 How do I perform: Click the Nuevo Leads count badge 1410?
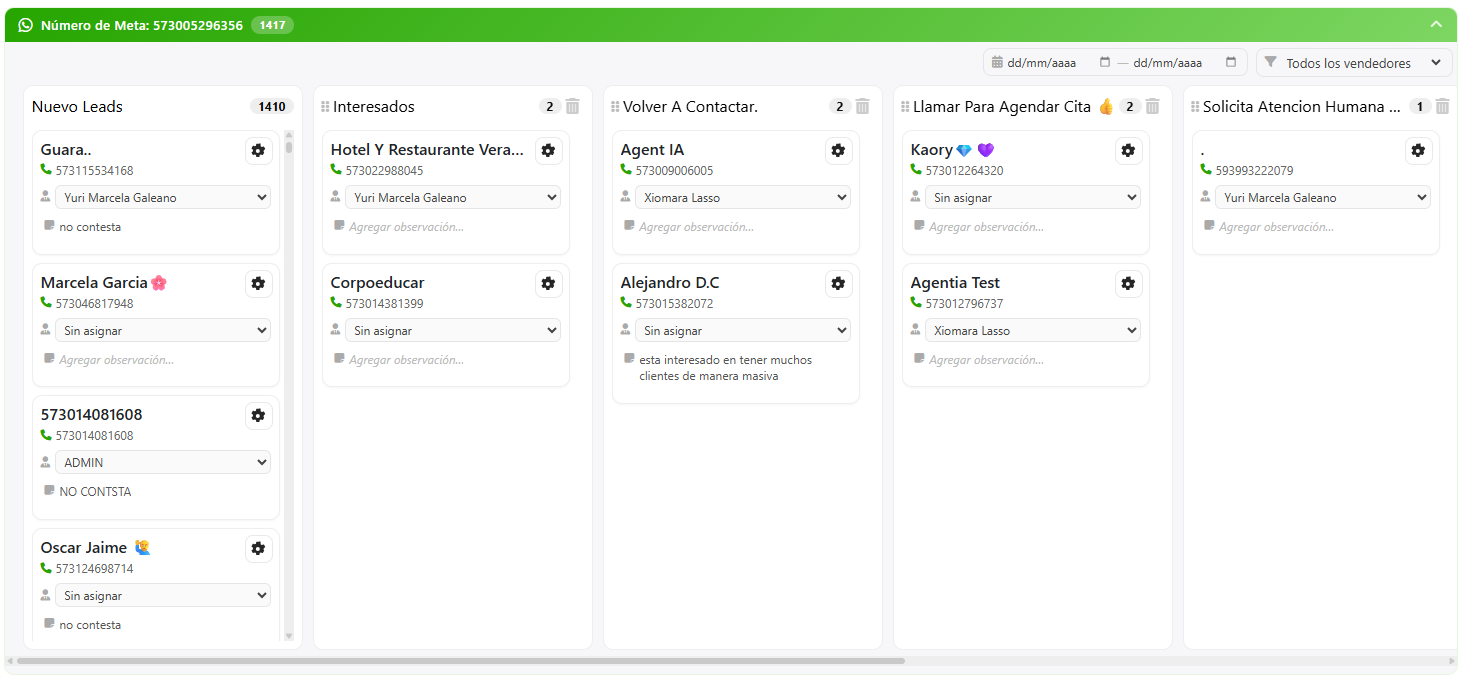tap(271, 107)
